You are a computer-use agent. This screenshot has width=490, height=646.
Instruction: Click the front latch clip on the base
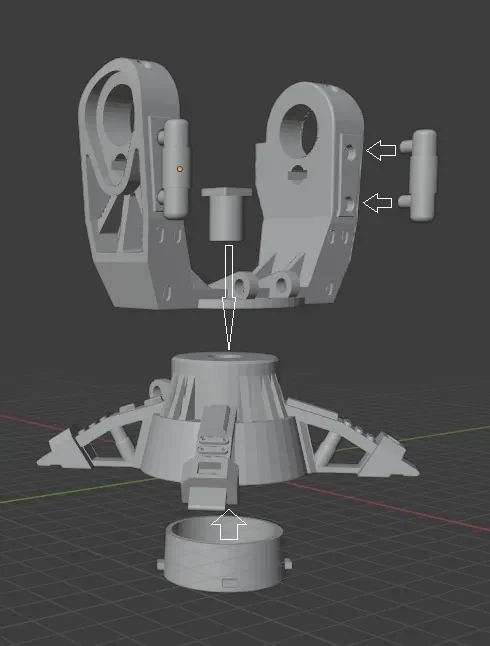click(x=212, y=457)
